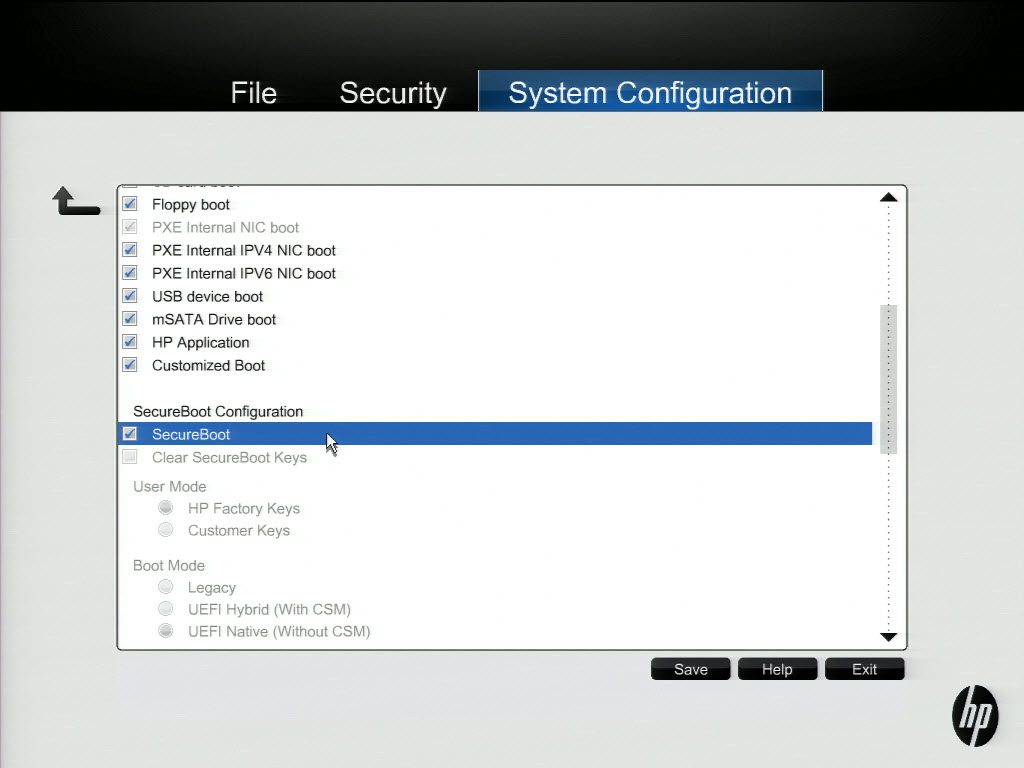Image resolution: width=1024 pixels, height=768 pixels.
Task: Click the vertical scrollbar thumb
Action: tap(888, 378)
